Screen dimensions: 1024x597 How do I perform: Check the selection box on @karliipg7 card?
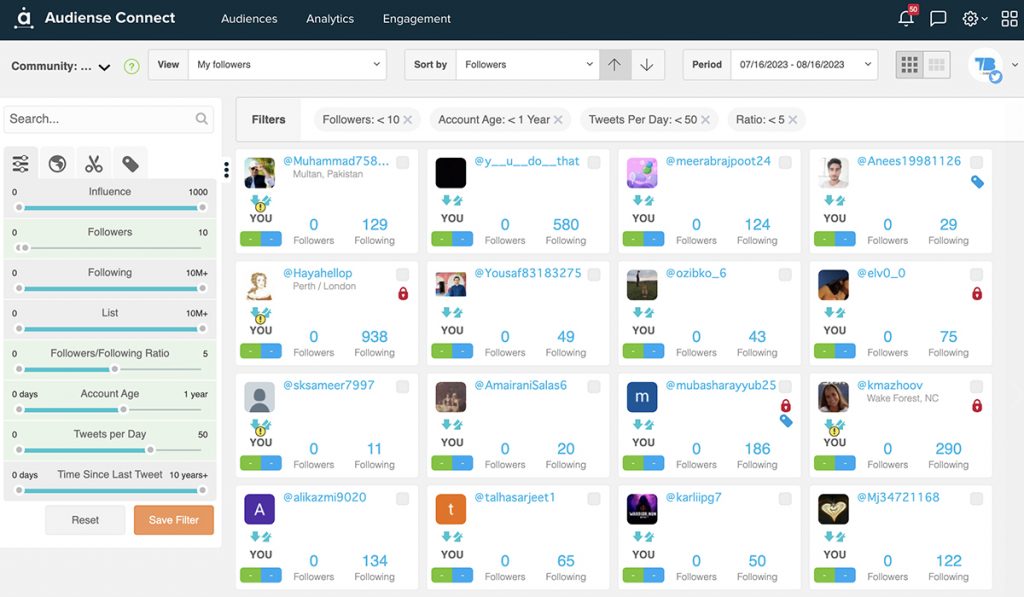(786, 497)
